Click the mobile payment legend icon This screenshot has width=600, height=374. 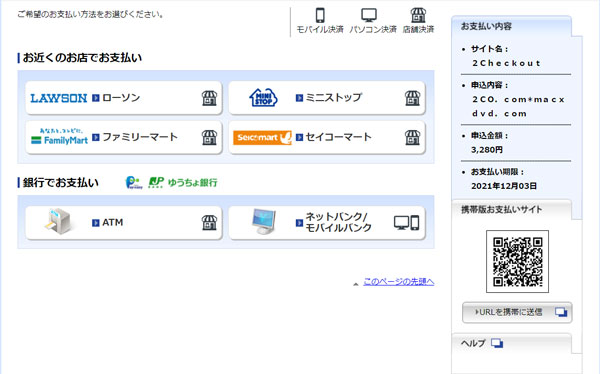320,15
